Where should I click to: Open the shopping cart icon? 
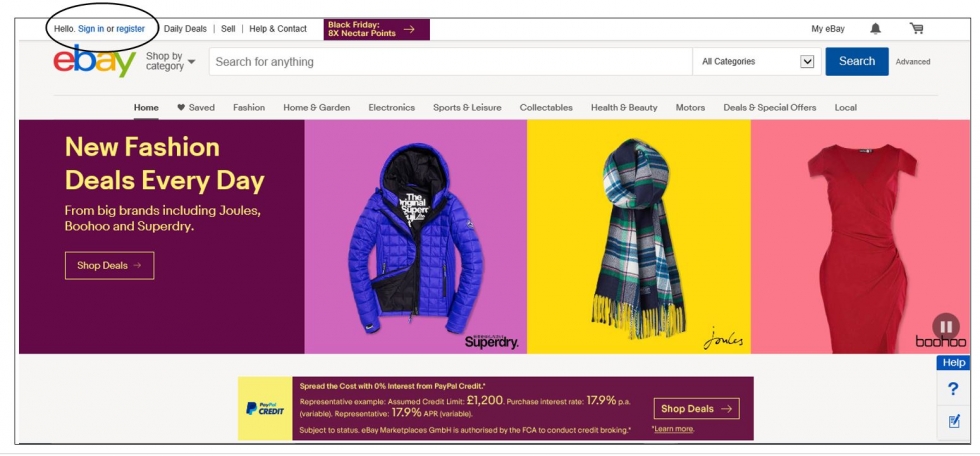(x=916, y=29)
